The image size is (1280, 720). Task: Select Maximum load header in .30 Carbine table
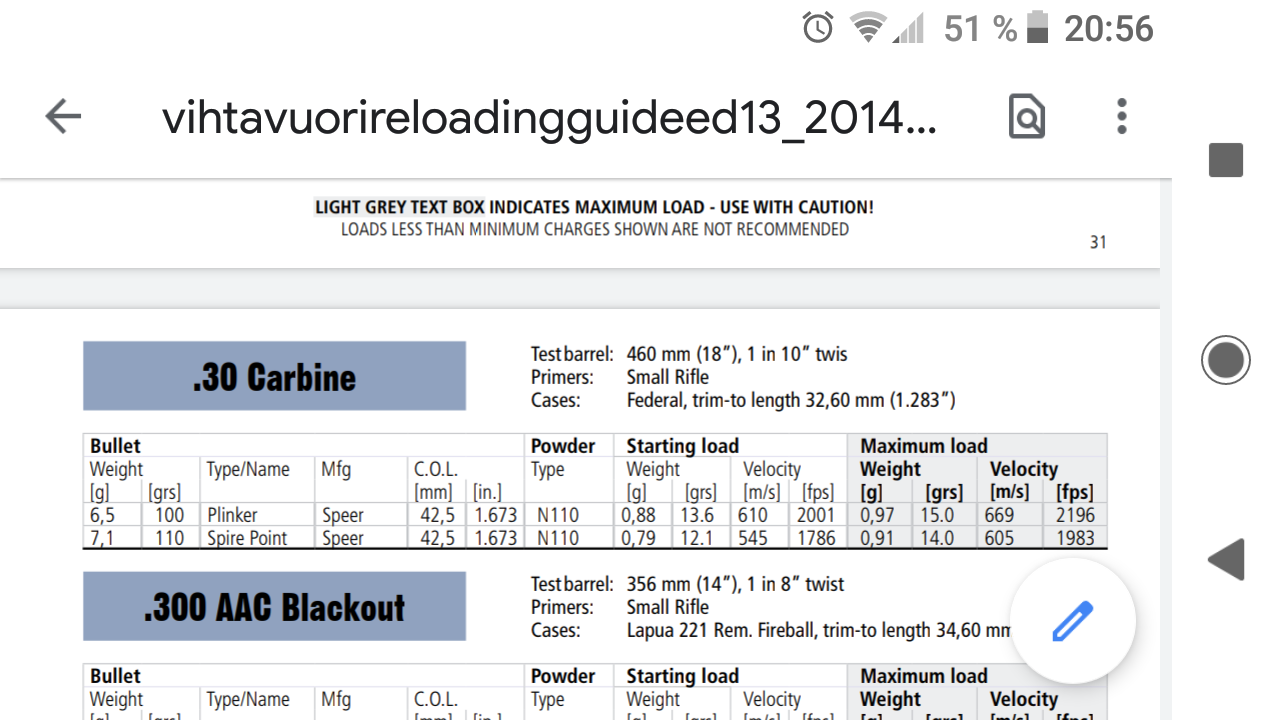tap(923, 446)
